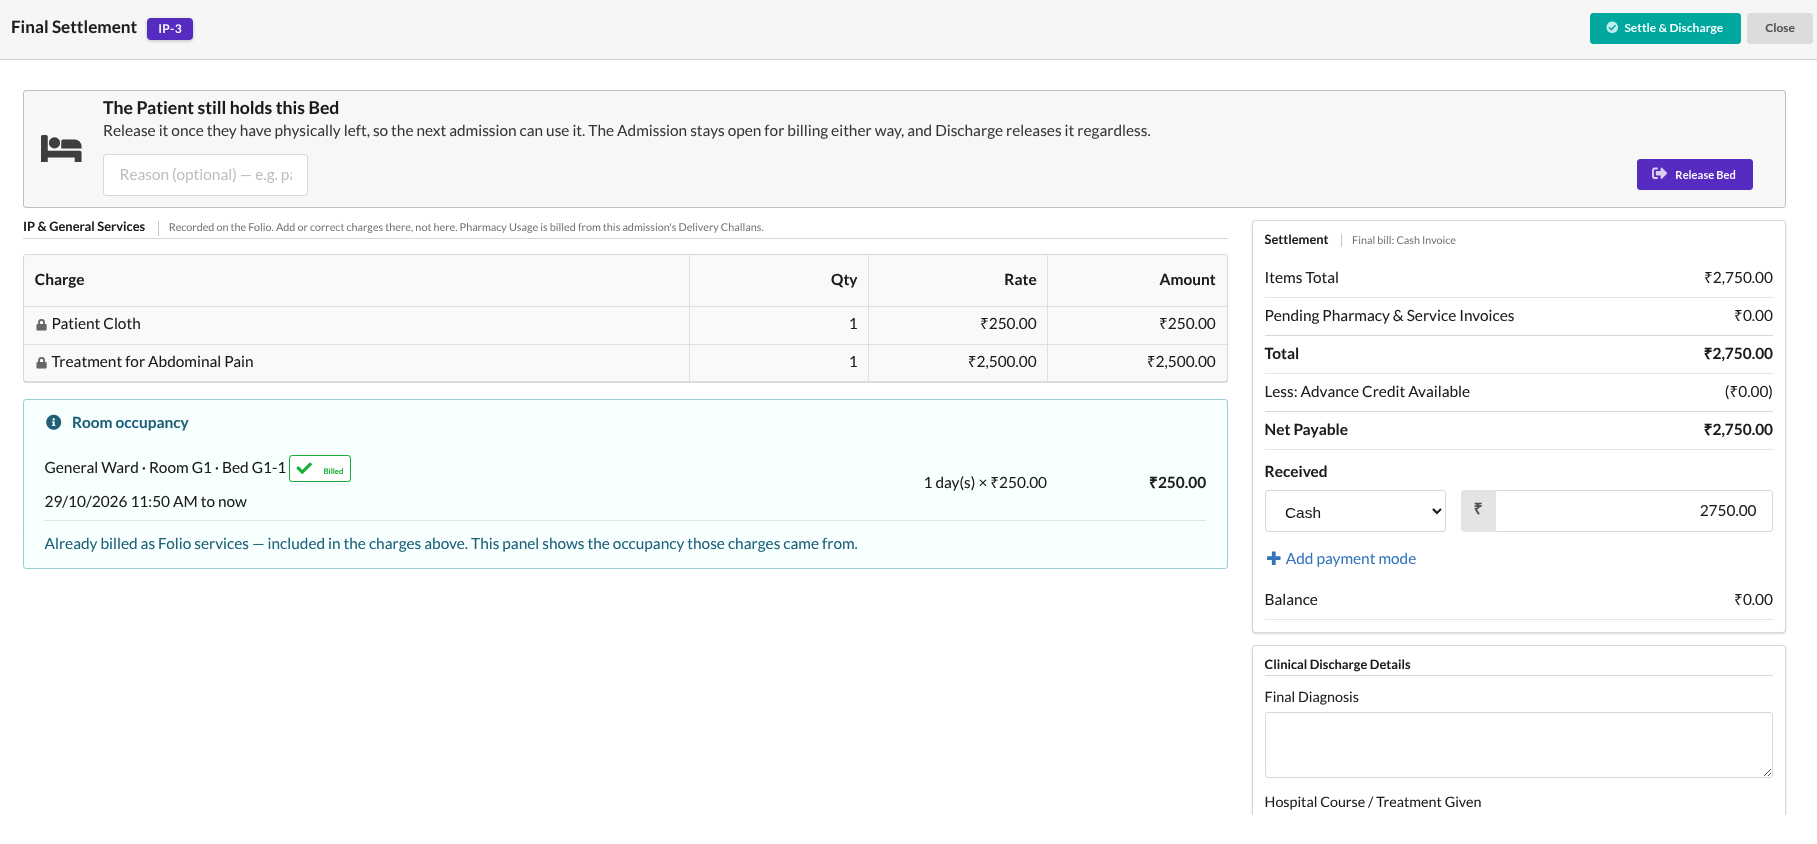Click the Final bill: Cash Invoice text

1403,241
